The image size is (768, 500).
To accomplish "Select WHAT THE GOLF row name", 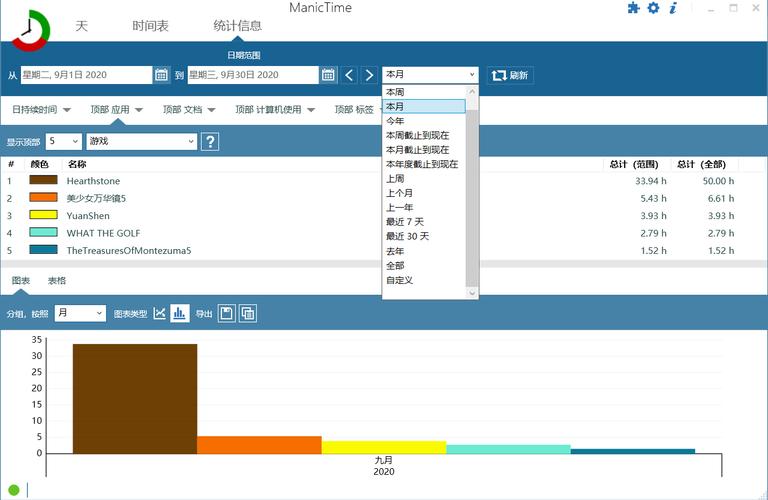I will click(103, 234).
